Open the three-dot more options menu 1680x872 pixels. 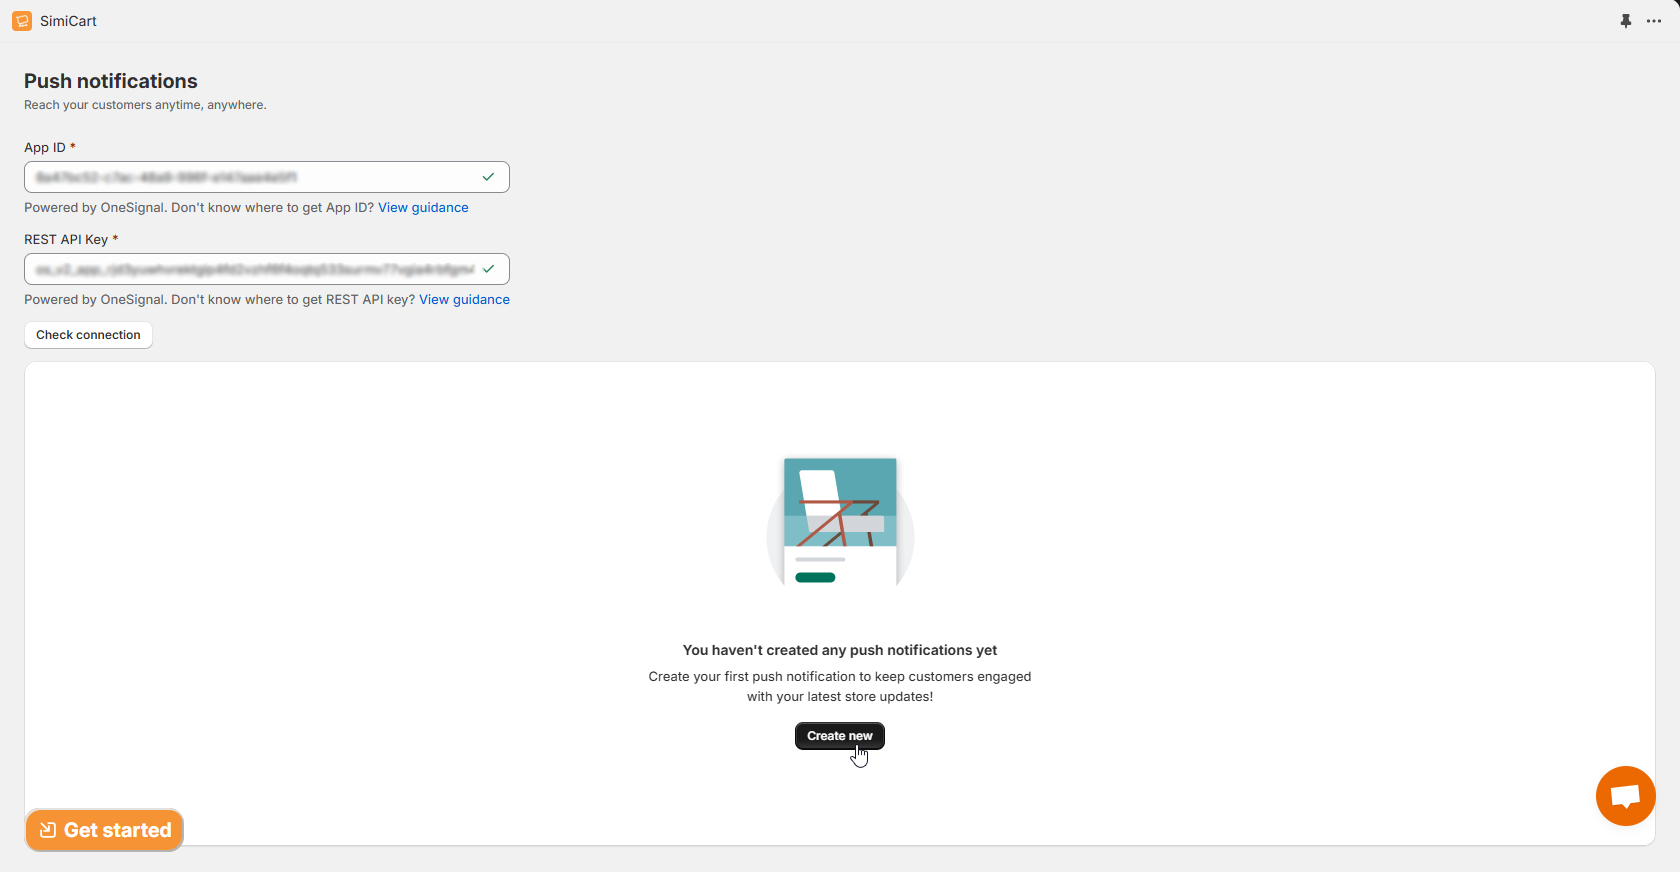pos(1654,21)
